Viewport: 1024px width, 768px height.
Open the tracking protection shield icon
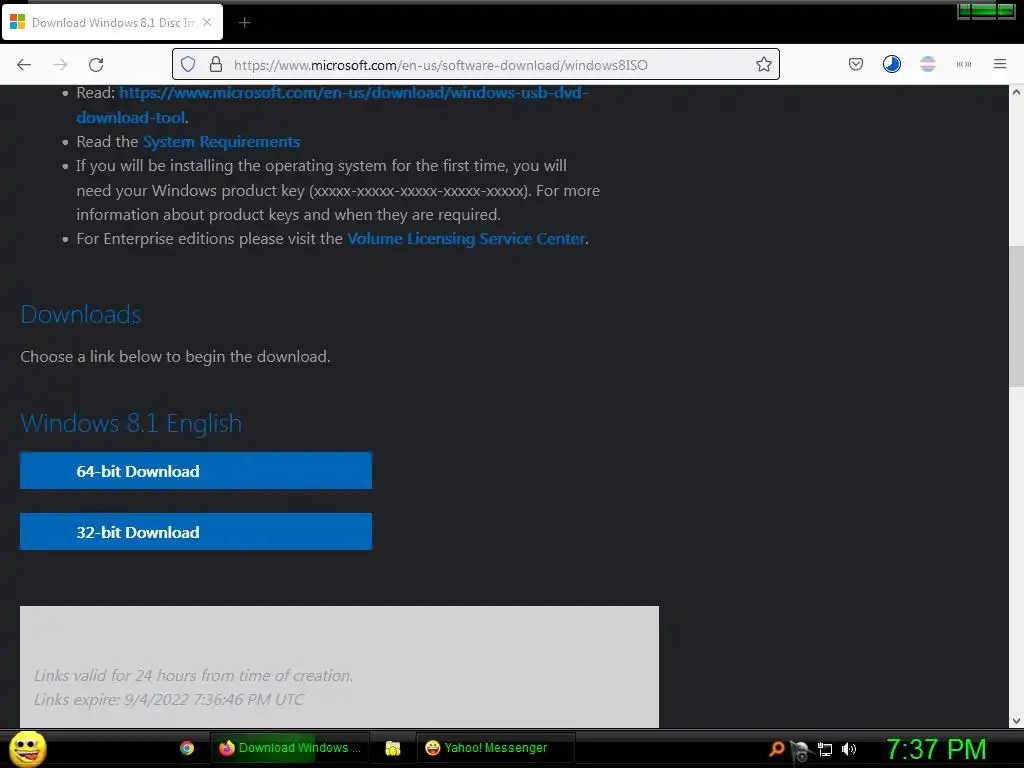point(188,64)
